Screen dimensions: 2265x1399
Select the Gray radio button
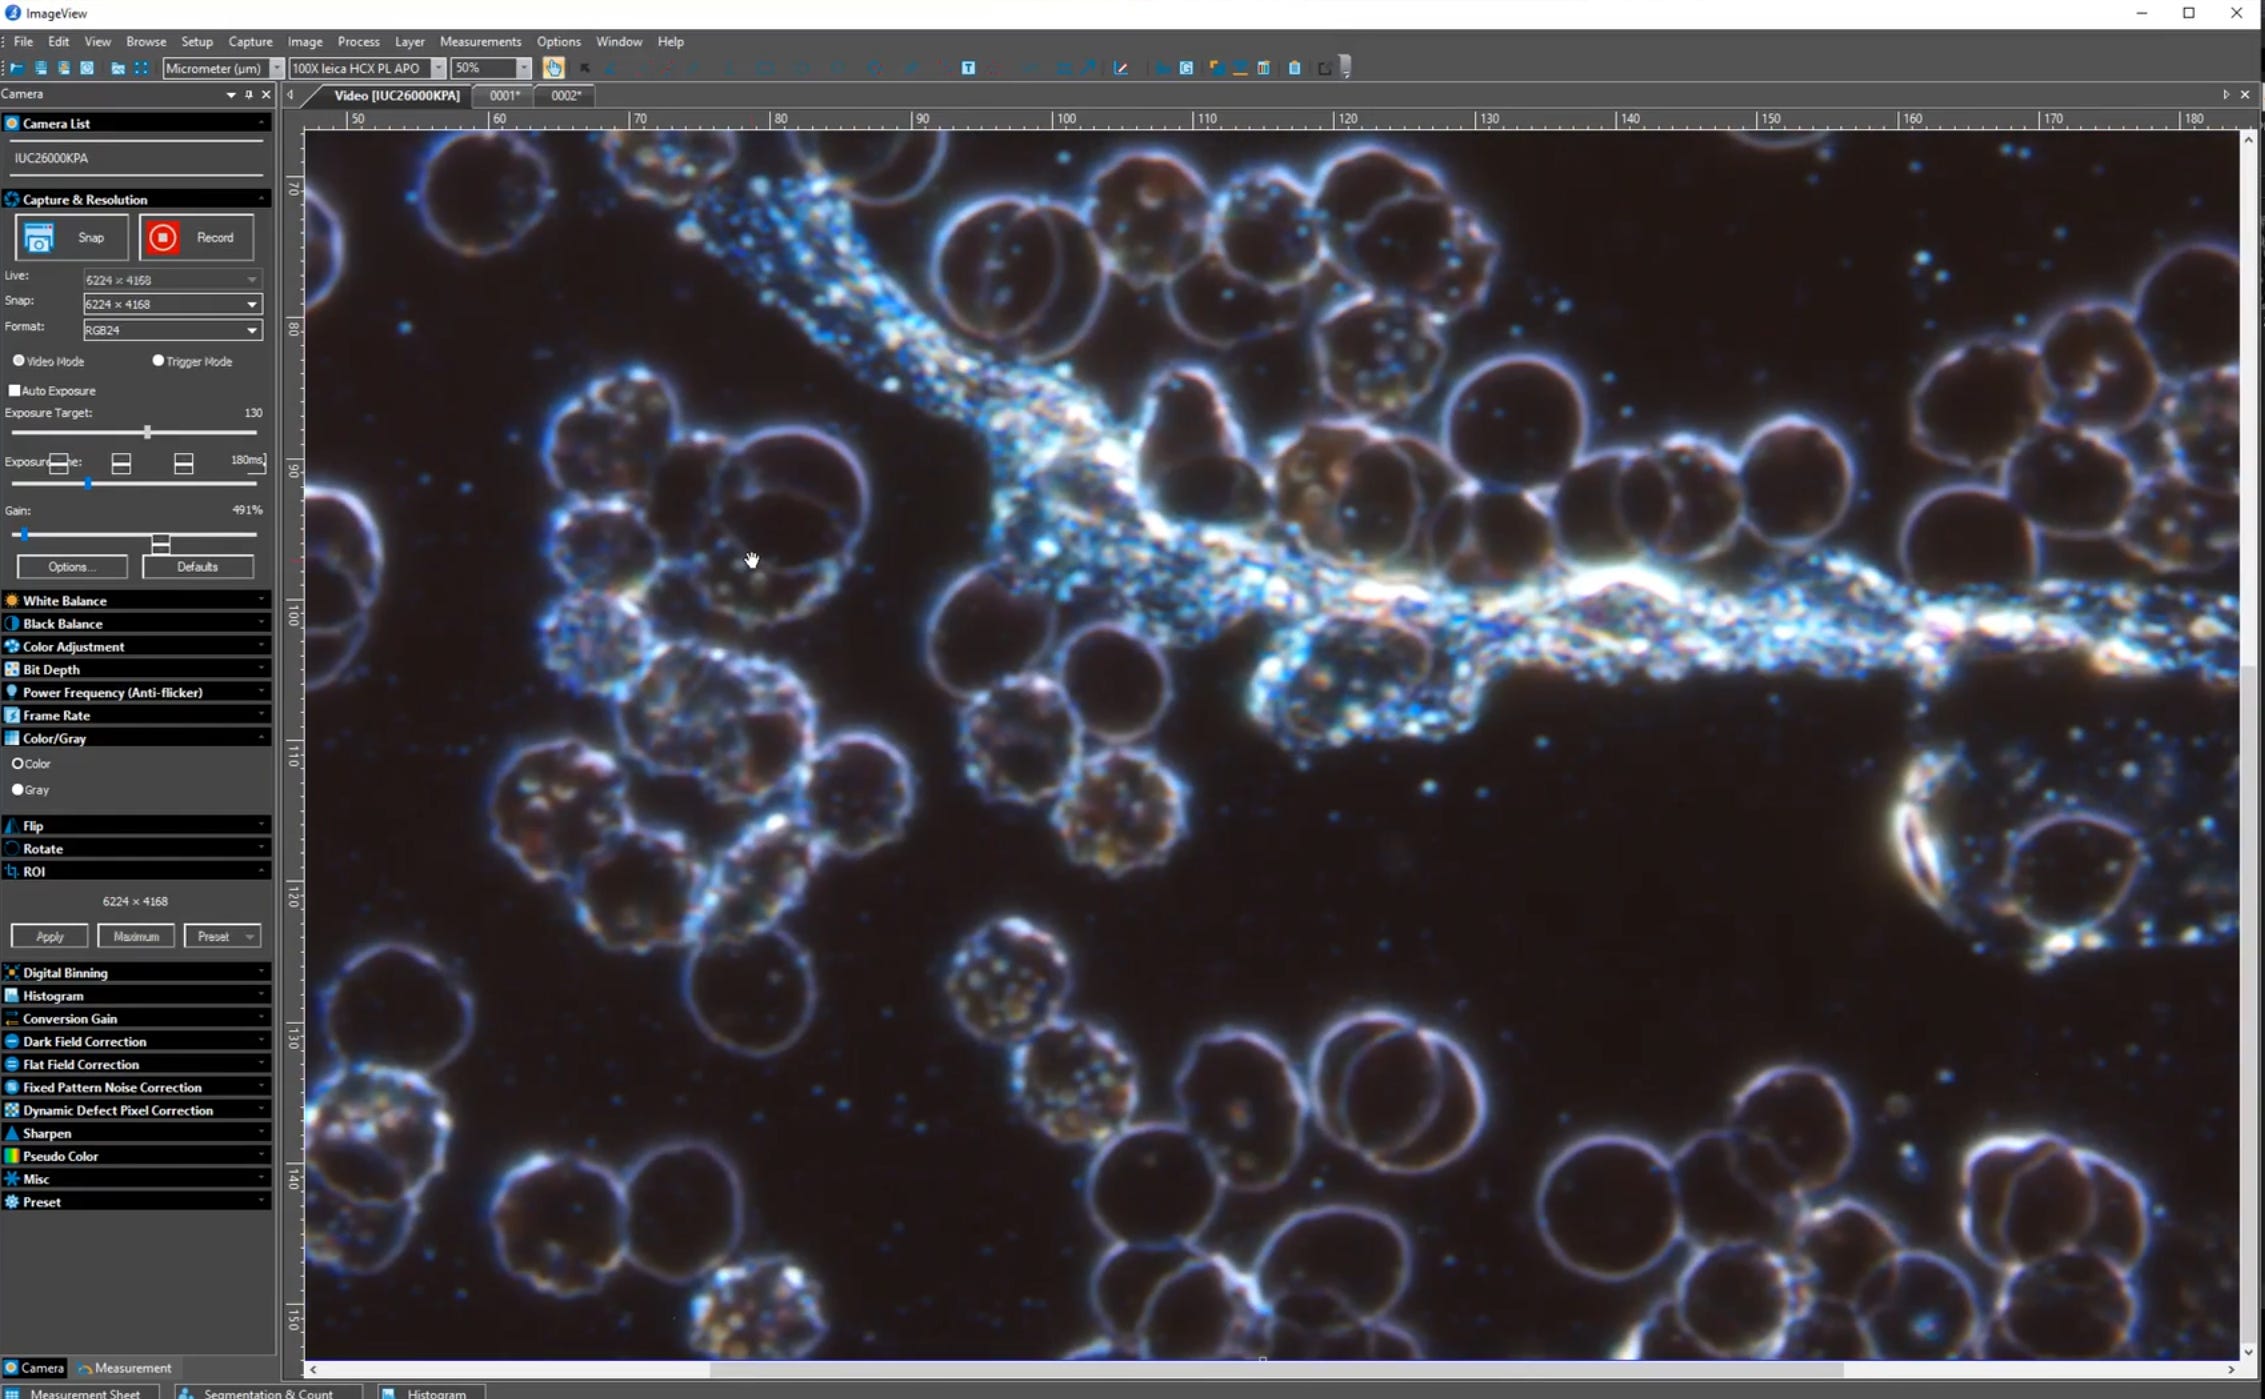17,789
